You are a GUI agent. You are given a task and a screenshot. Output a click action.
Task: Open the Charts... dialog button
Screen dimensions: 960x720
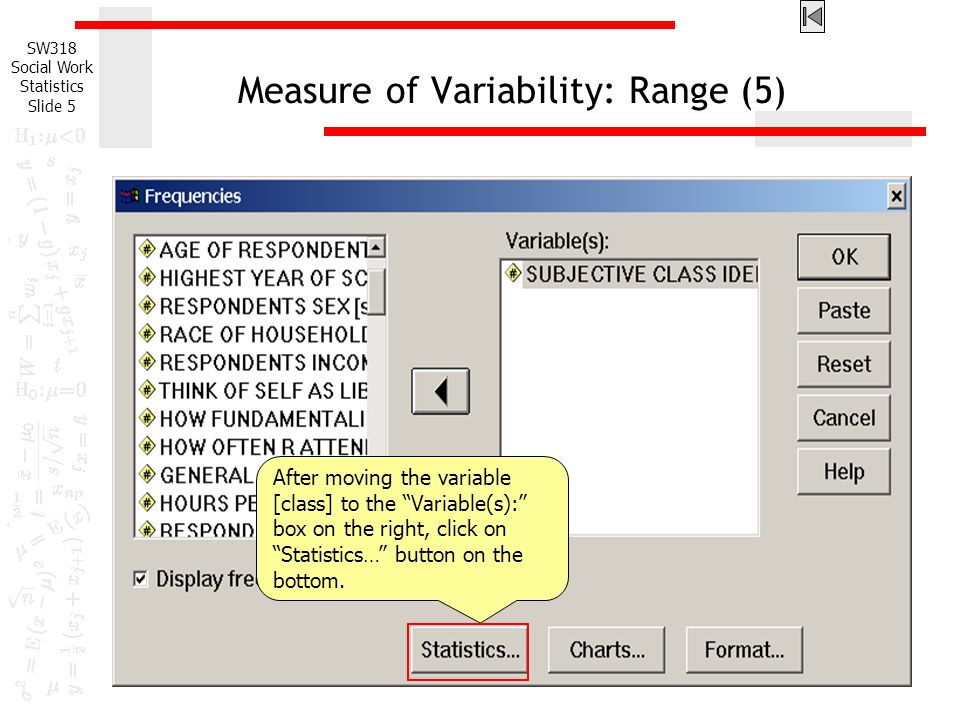coord(606,650)
